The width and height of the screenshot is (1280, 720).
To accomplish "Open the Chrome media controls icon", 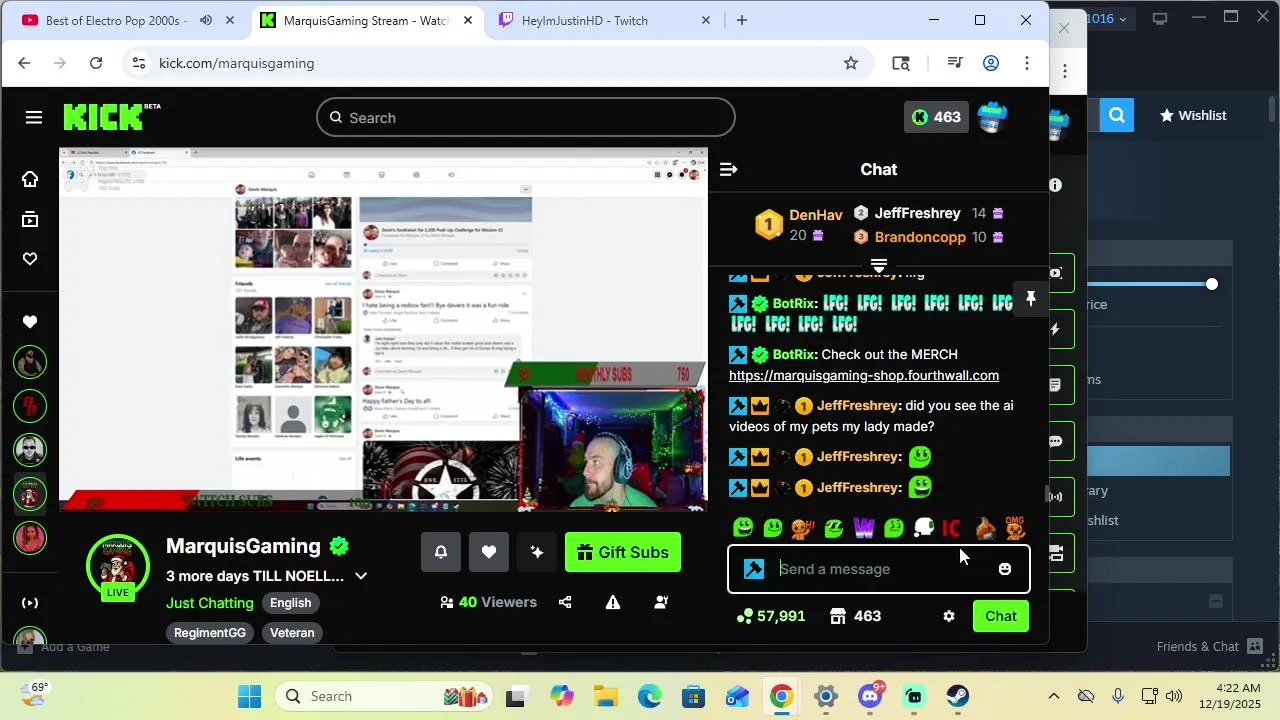I will click(955, 63).
